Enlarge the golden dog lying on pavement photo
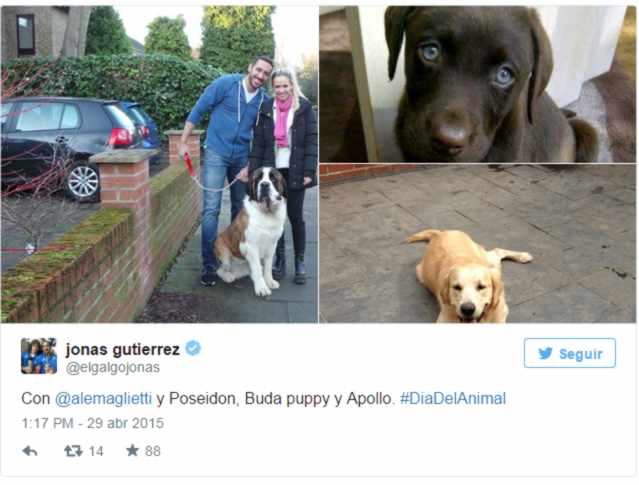This screenshot has width=639, height=485. click(x=477, y=244)
